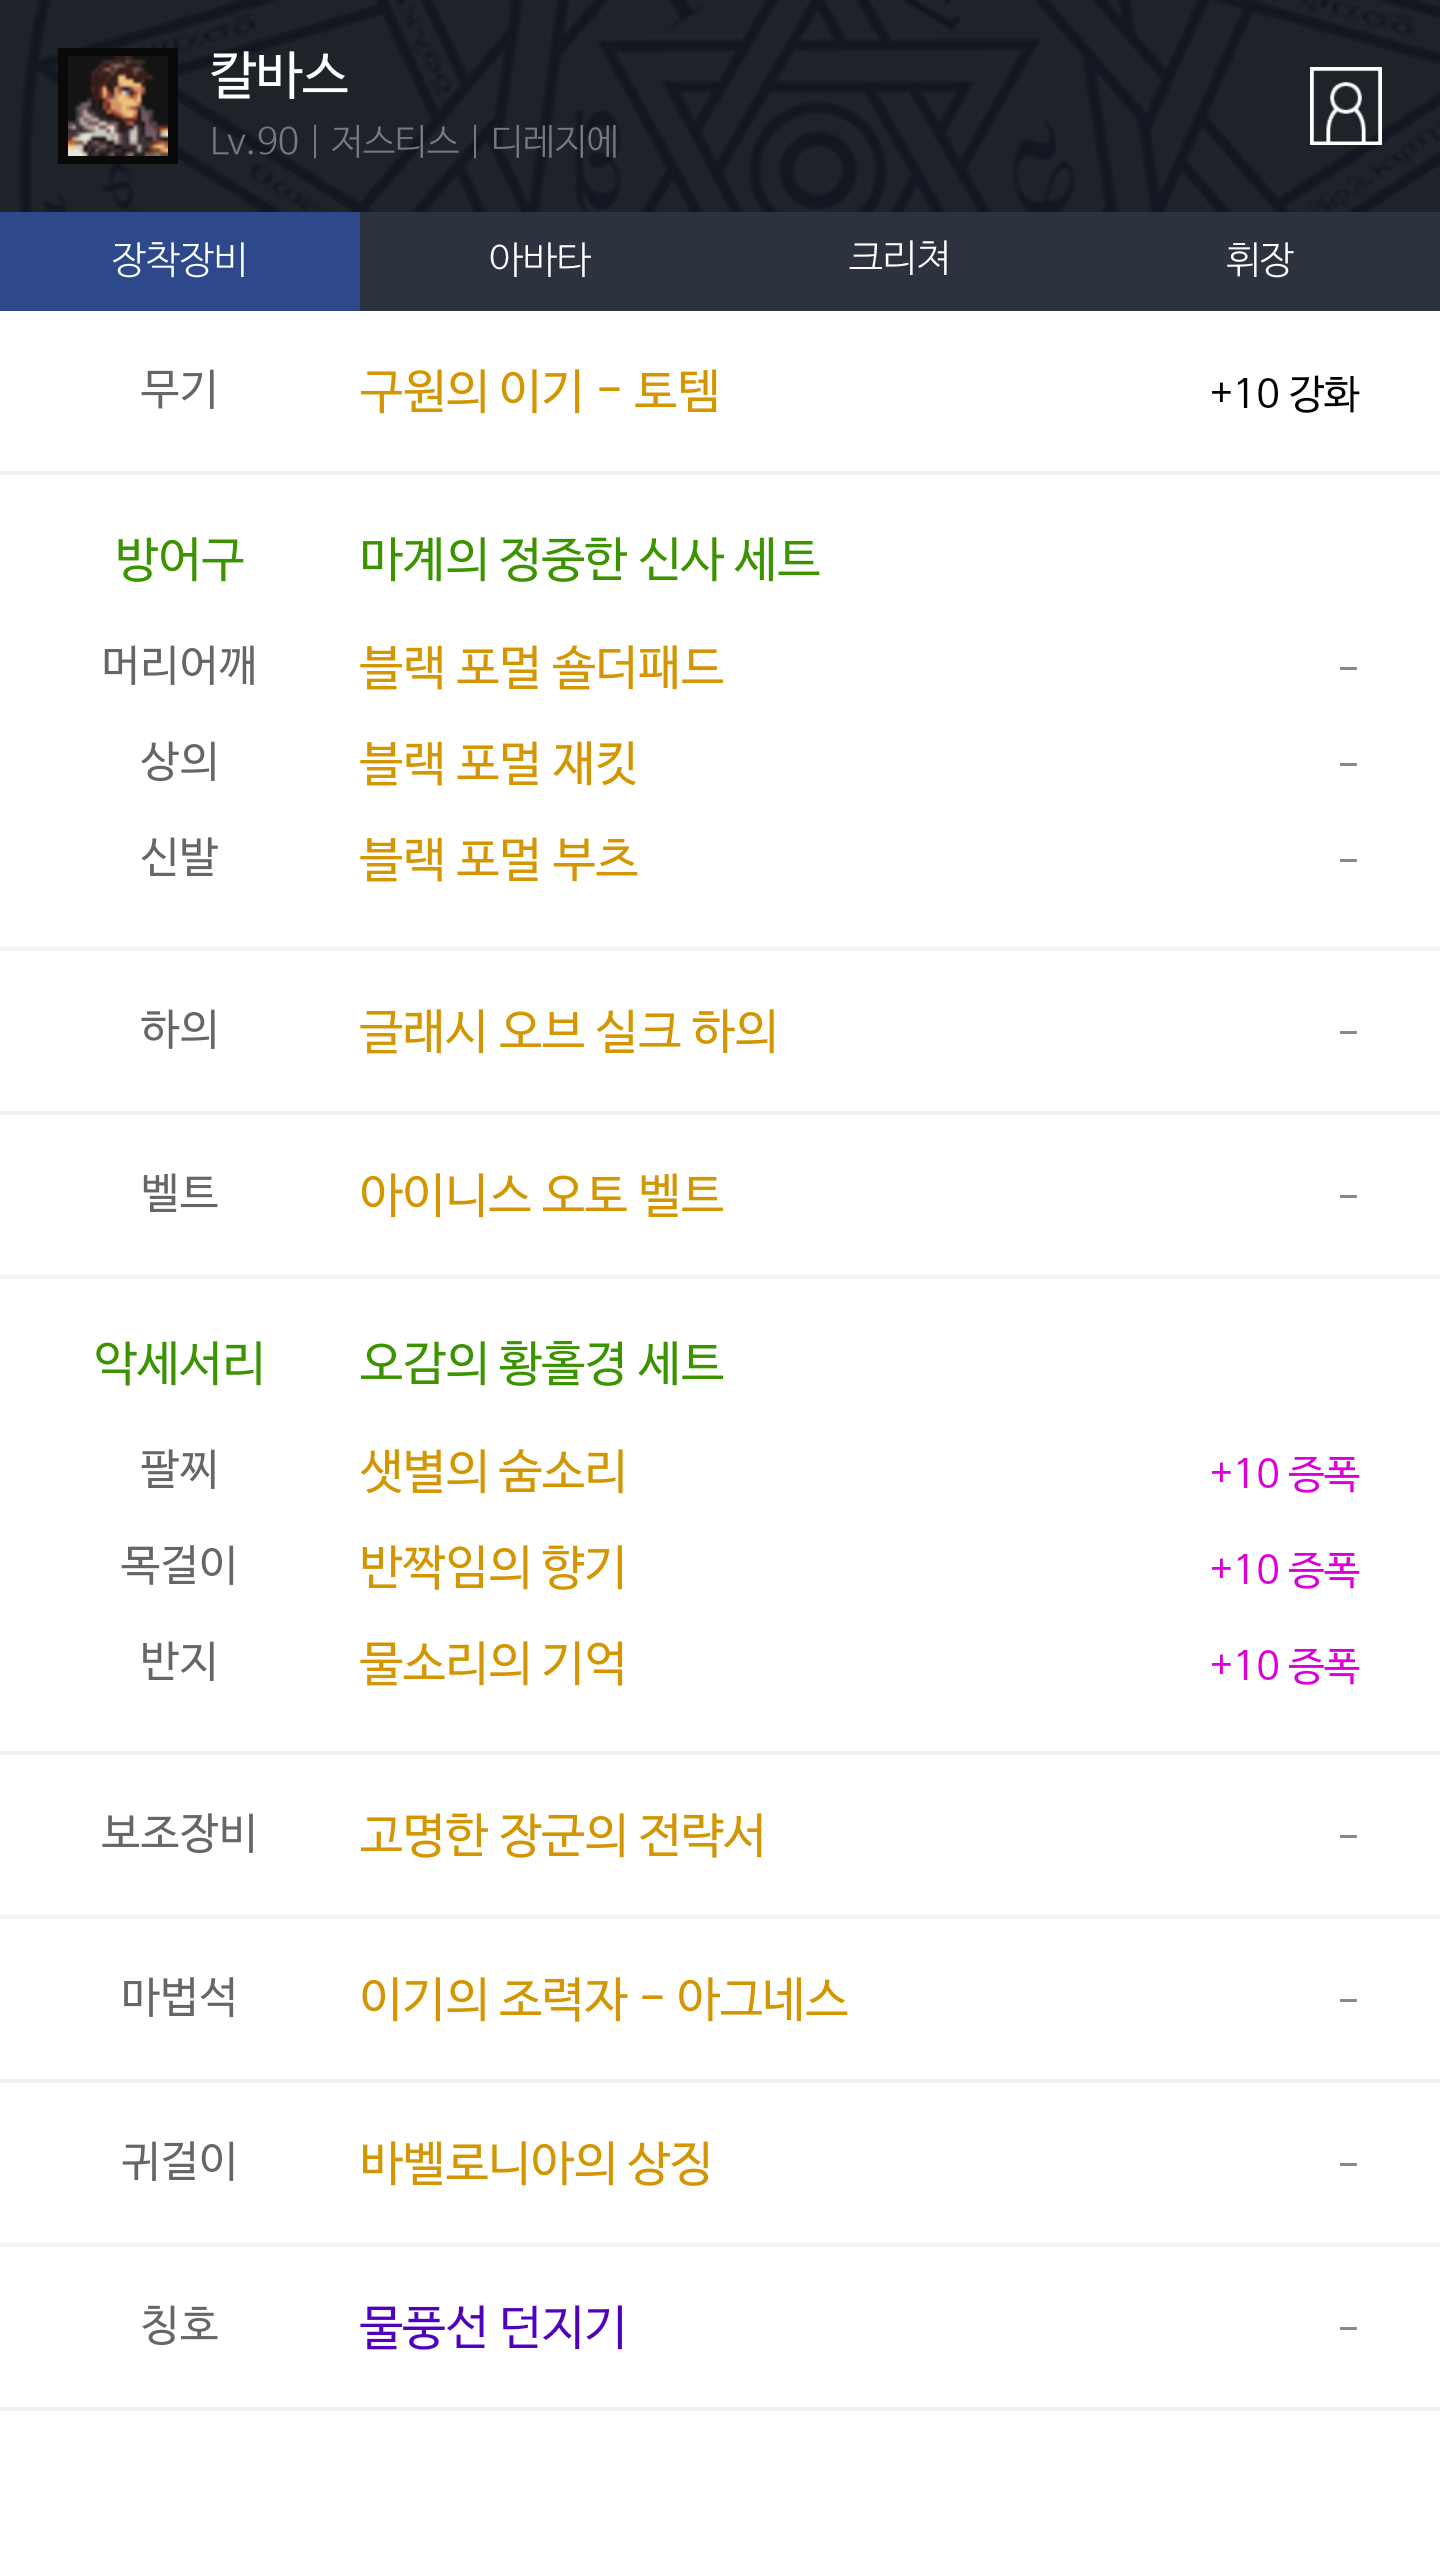
Task: Select the 장착장비 tab
Action: [180, 260]
